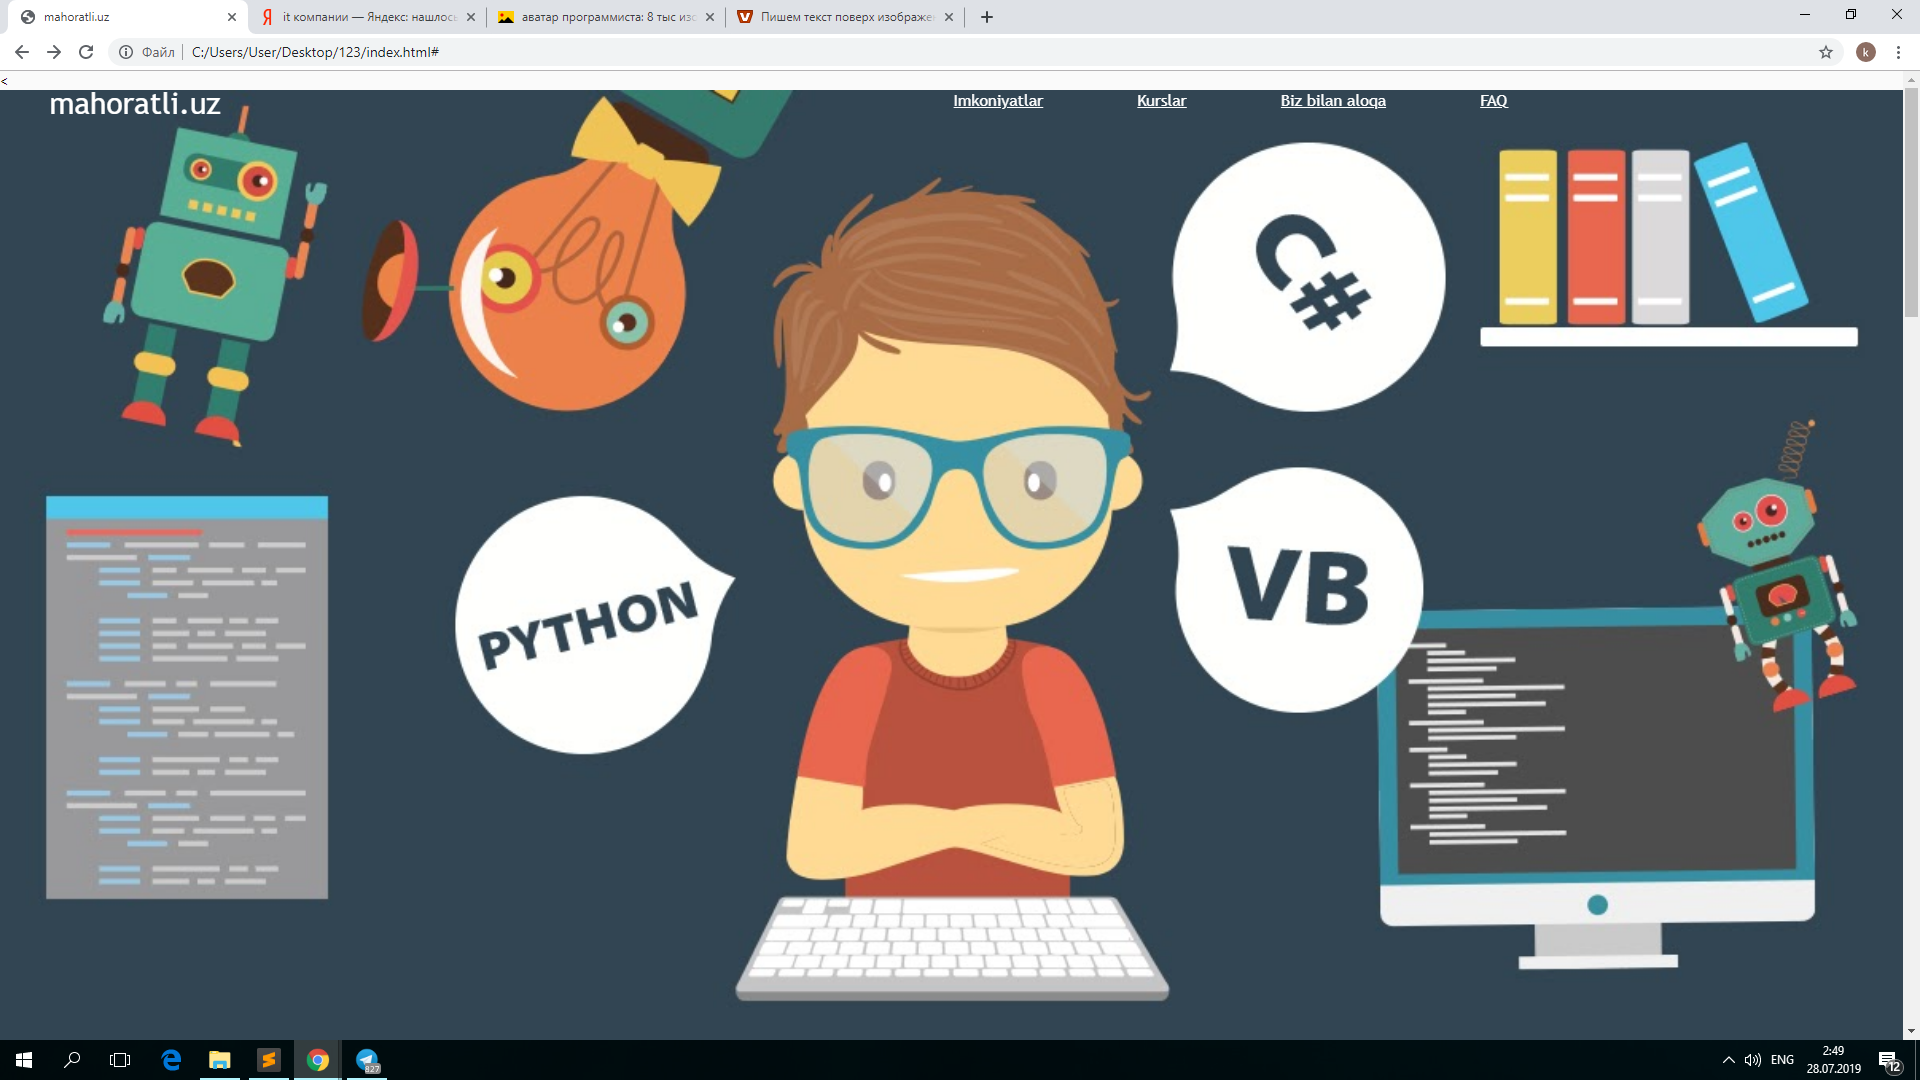Viewport: 1920px width, 1080px height.
Task: Open Task View on taskbar
Action: tap(120, 1060)
